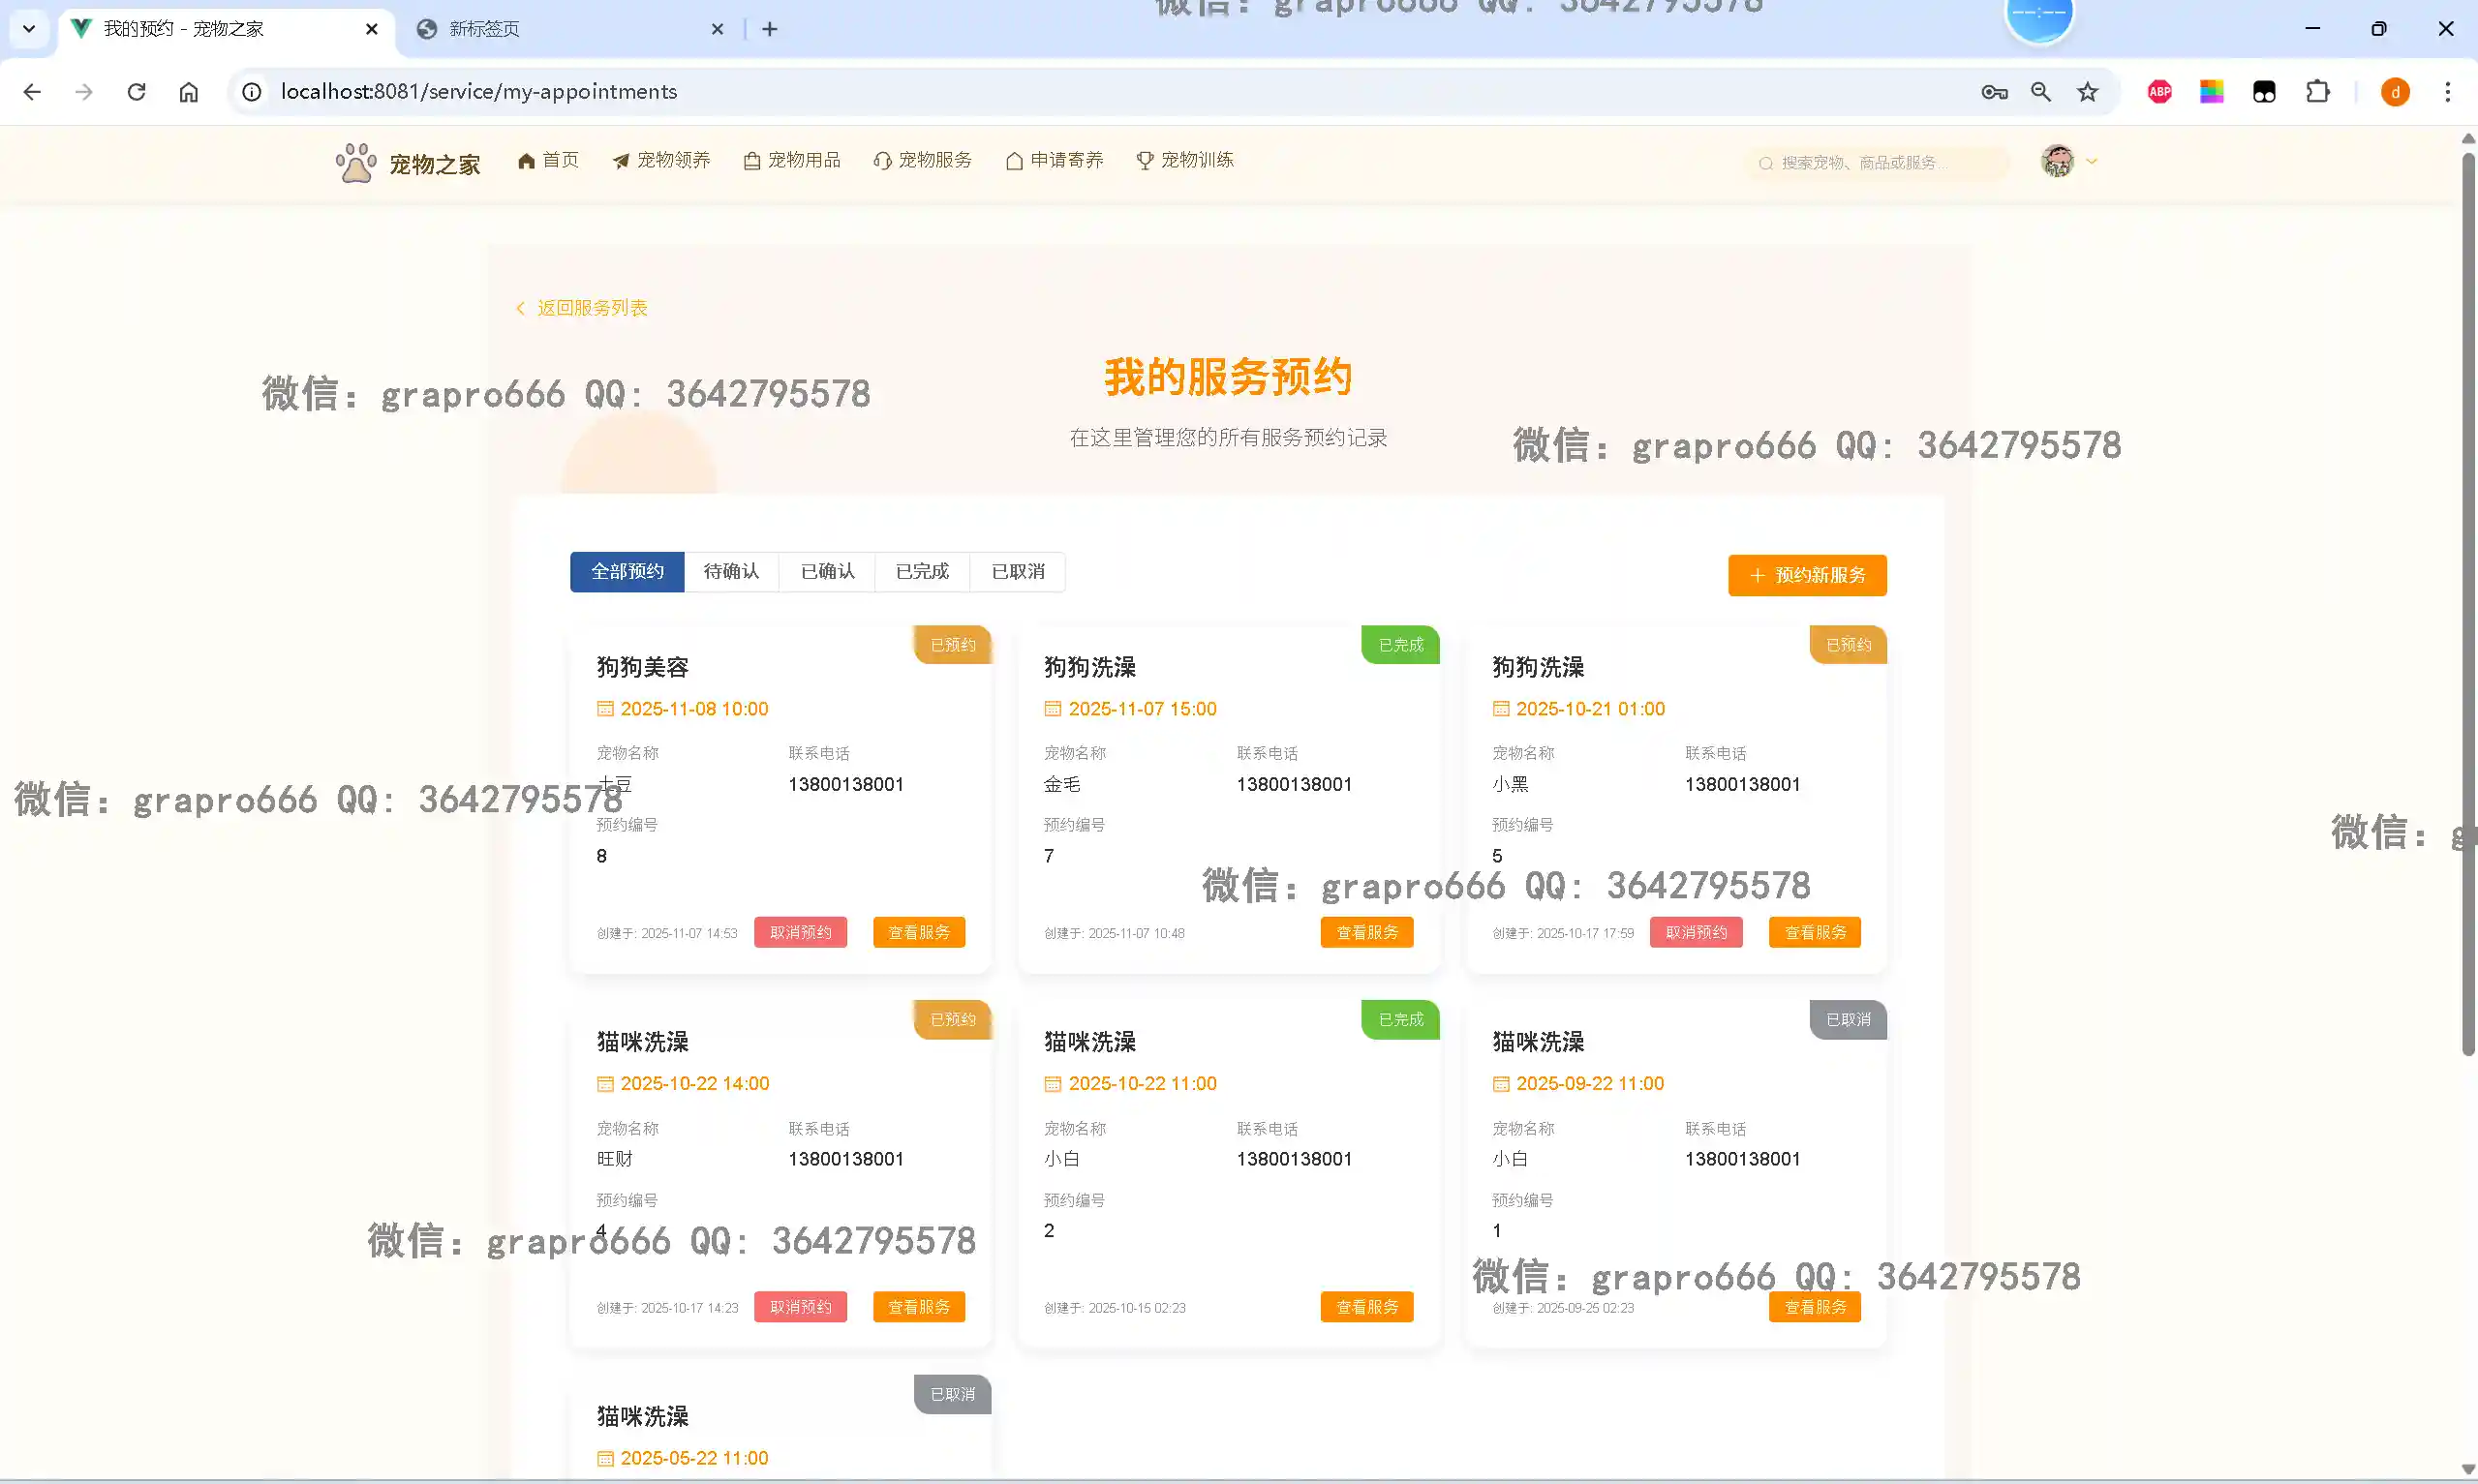Click the browser back arrow
Viewport: 2478px width, 1484px height.
point(32,92)
